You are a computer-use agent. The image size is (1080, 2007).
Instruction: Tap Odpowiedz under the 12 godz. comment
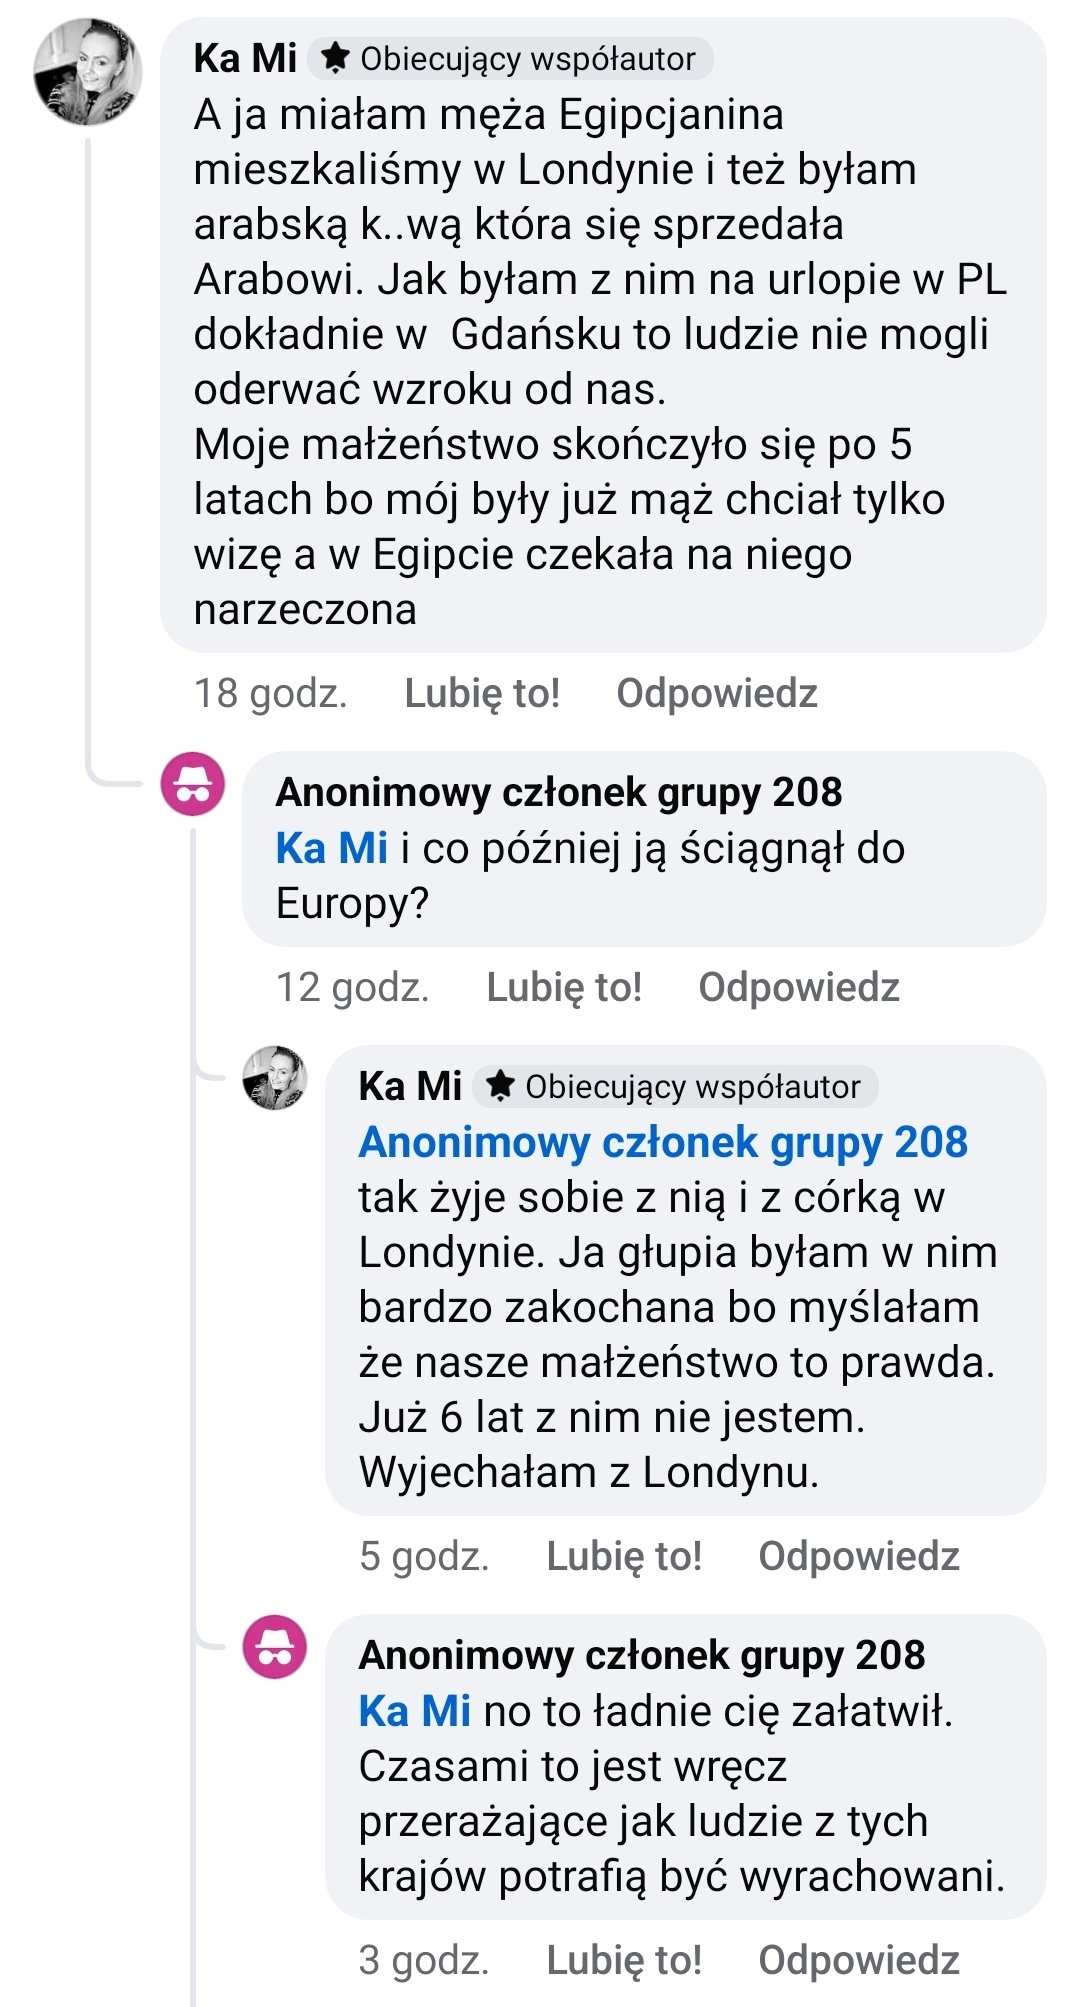799,987
